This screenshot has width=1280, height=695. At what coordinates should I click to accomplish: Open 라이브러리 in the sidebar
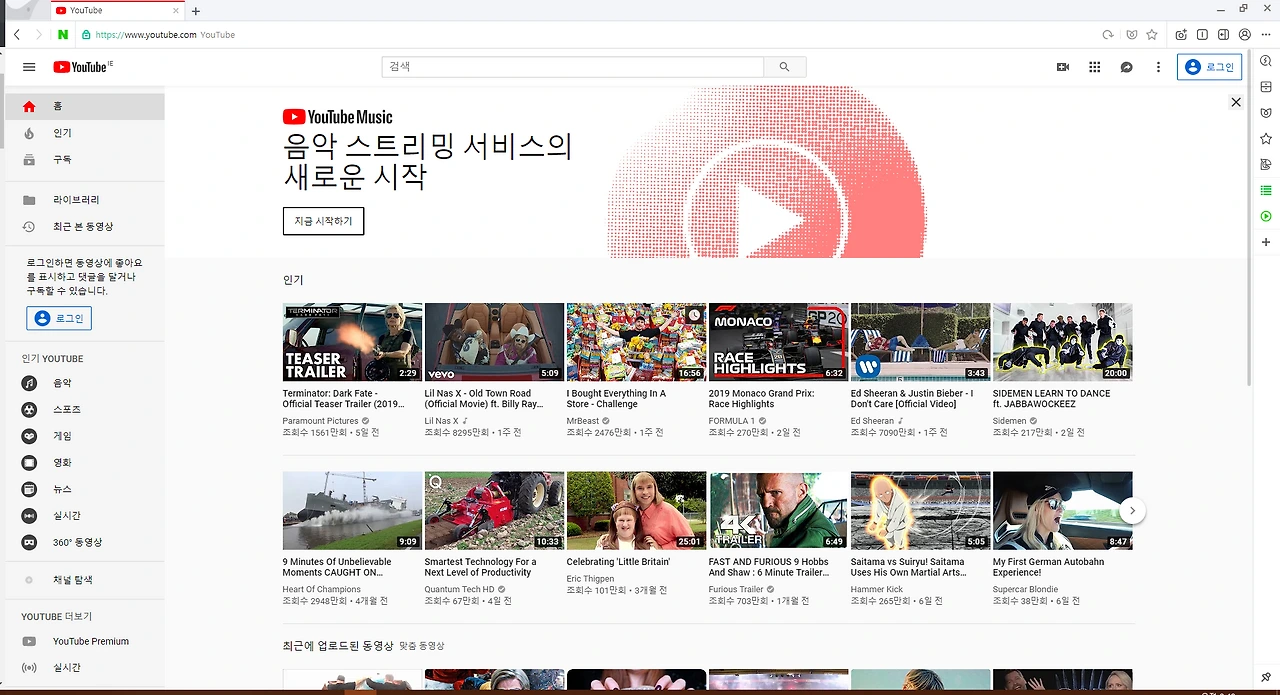tap(85, 200)
